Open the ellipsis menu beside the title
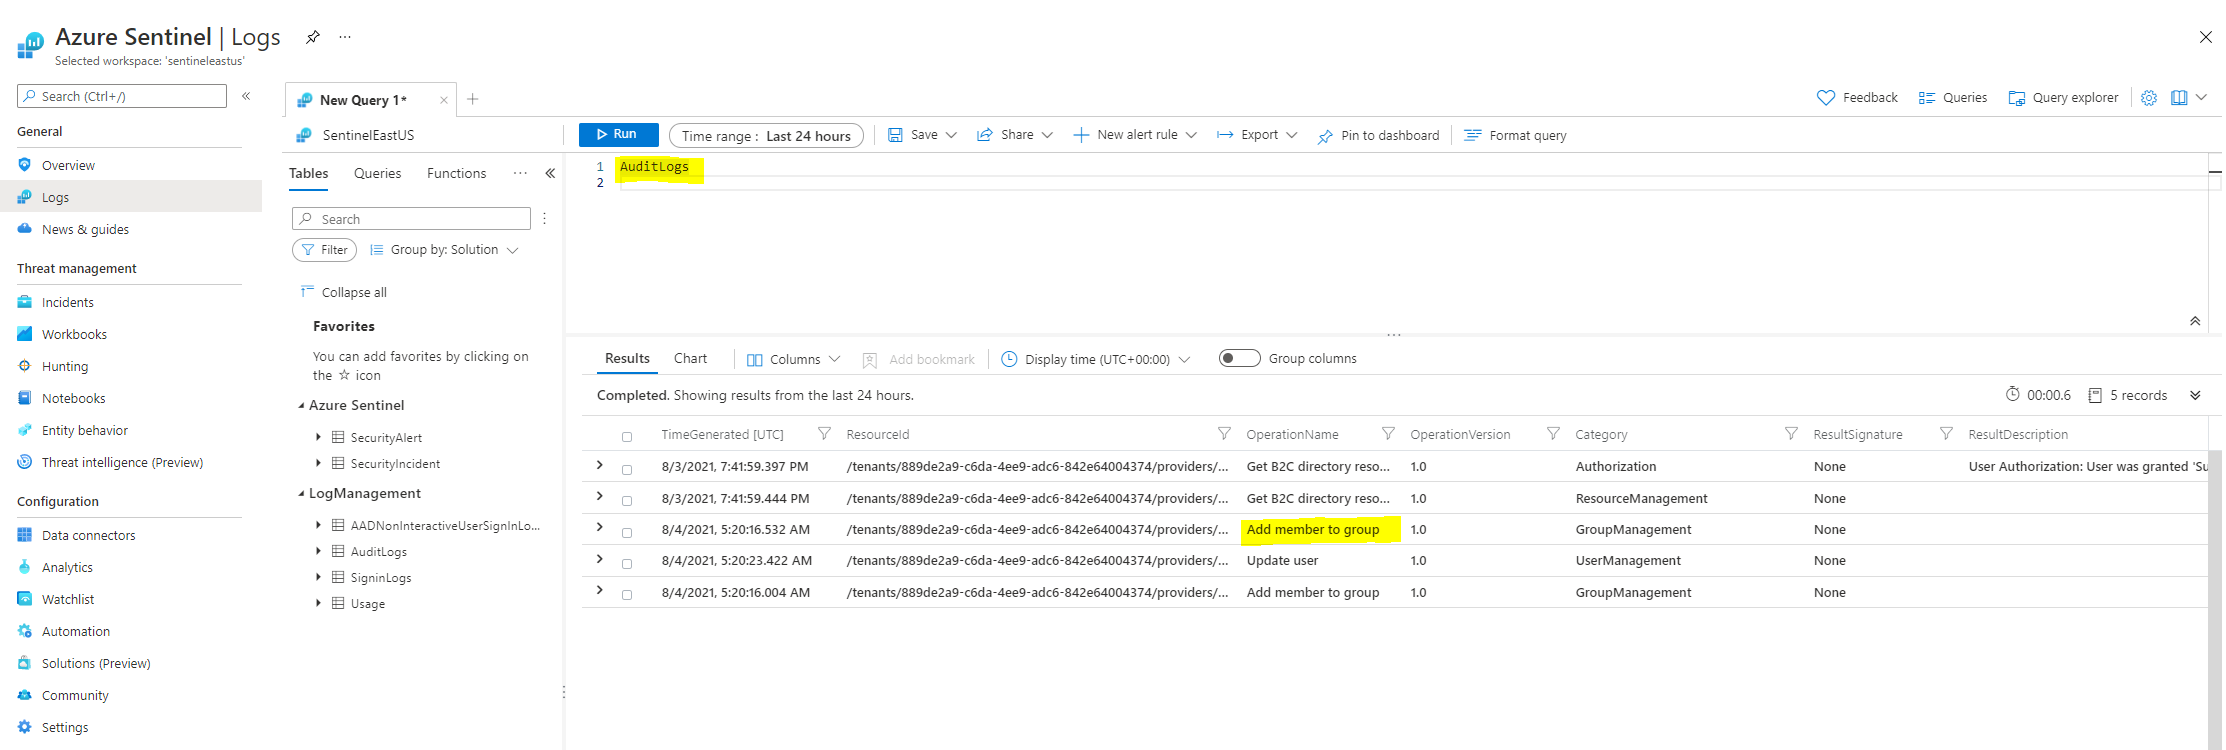This screenshot has height=750, width=2226. [x=345, y=37]
